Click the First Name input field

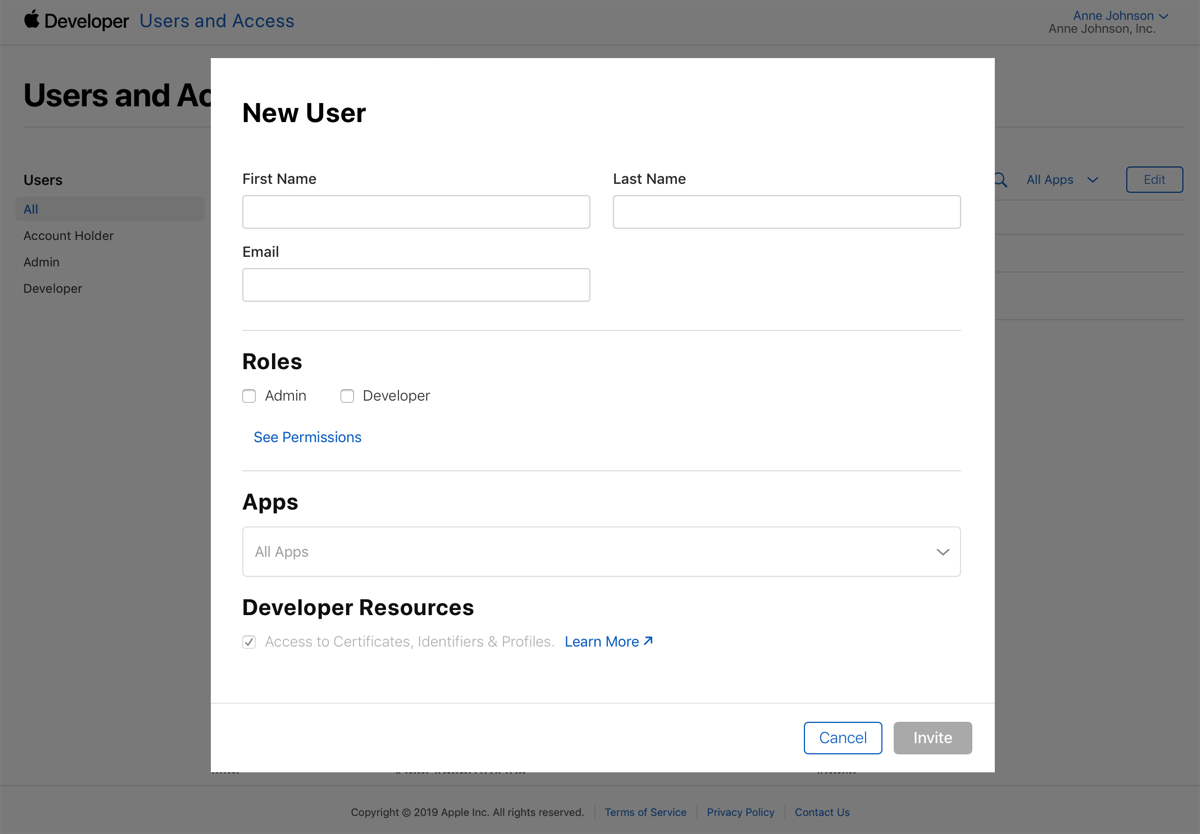[x=416, y=212]
